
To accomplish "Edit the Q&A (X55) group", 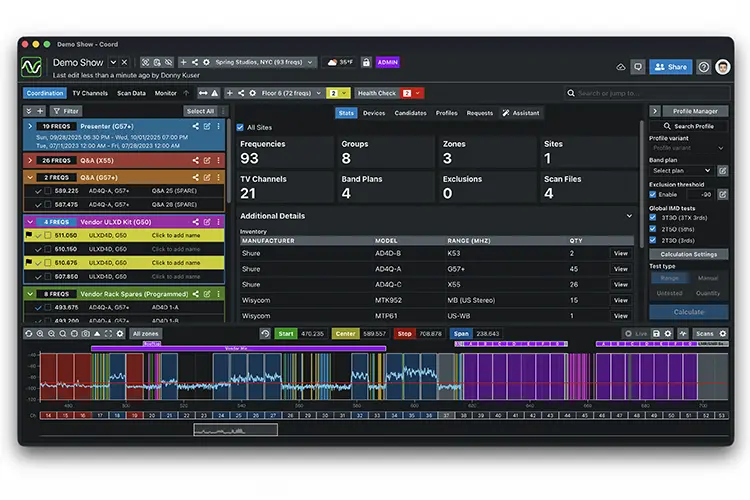I will [x=207, y=161].
